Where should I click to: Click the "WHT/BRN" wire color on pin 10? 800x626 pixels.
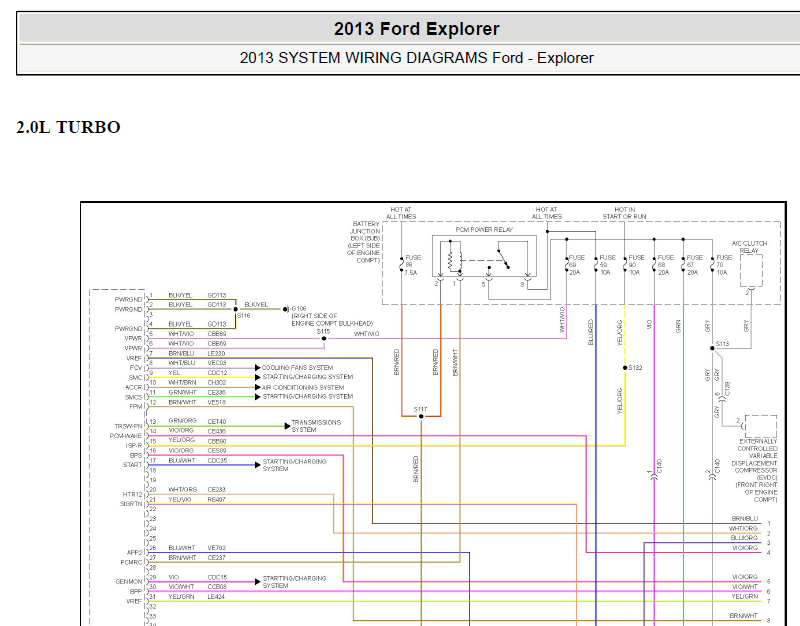pyautogui.click(x=182, y=383)
